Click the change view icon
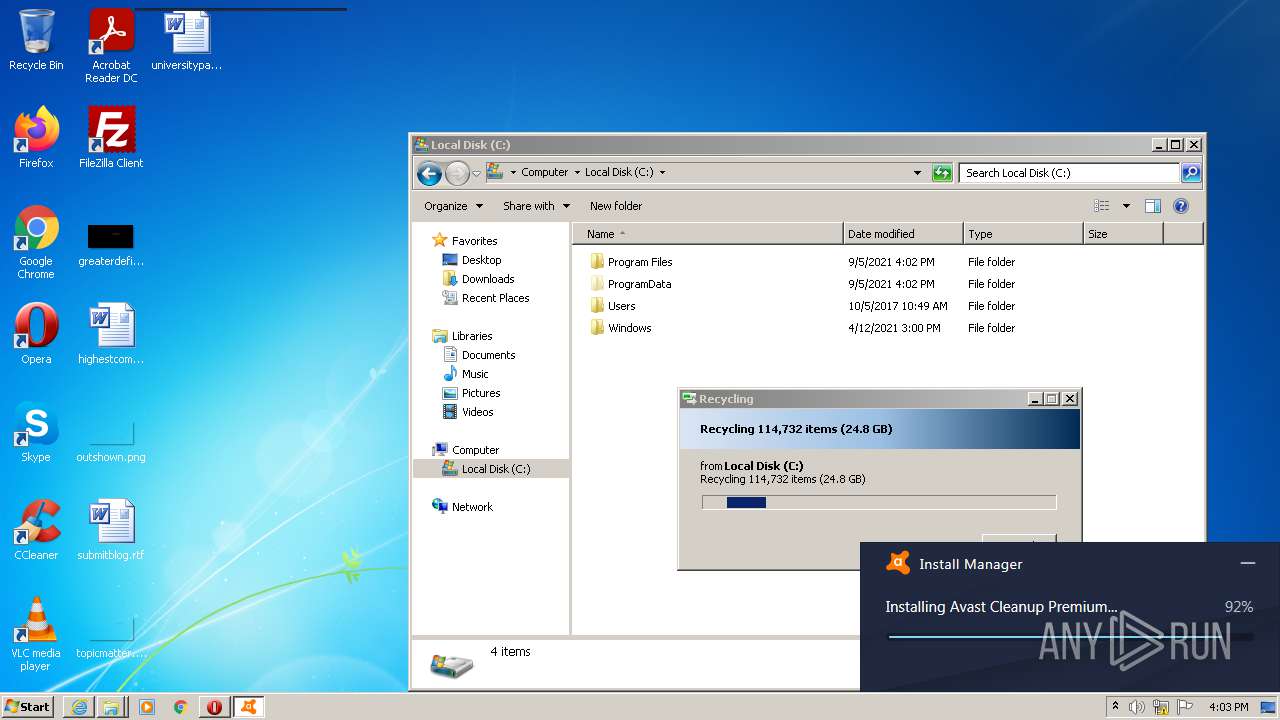The image size is (1280, 720). pos(1101,206)
